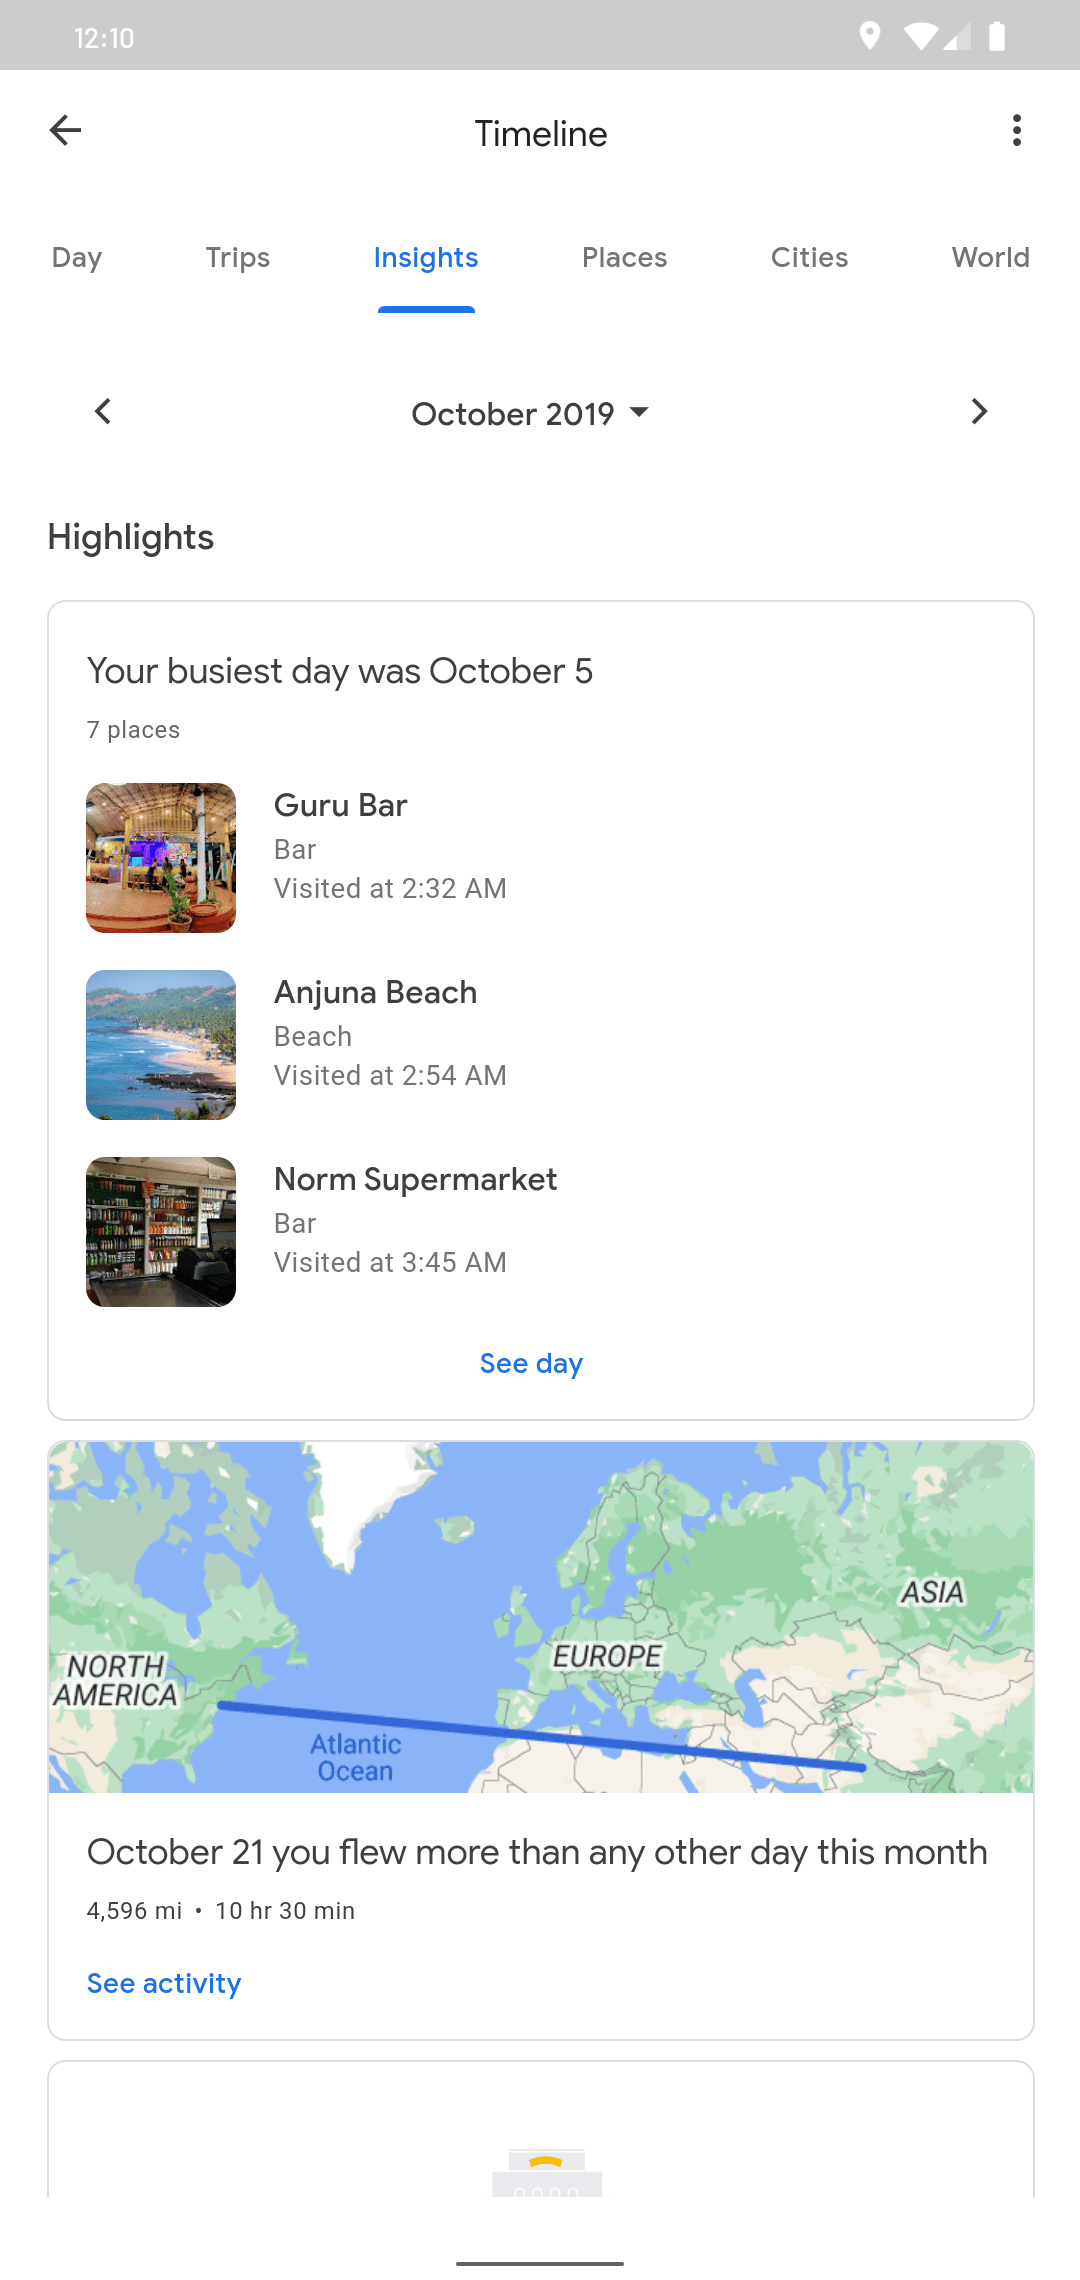The height and width of the screenshot is (2280, 1080).
Task: Open the Norm Supermarket photo thumbnail
Action: click(x=161, y=1232)
